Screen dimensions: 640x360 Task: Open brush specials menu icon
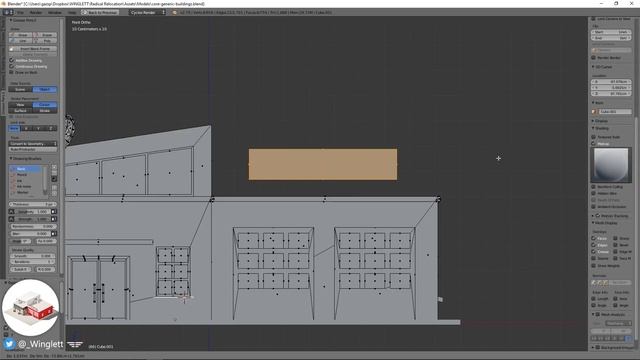(x=54, y=179)
